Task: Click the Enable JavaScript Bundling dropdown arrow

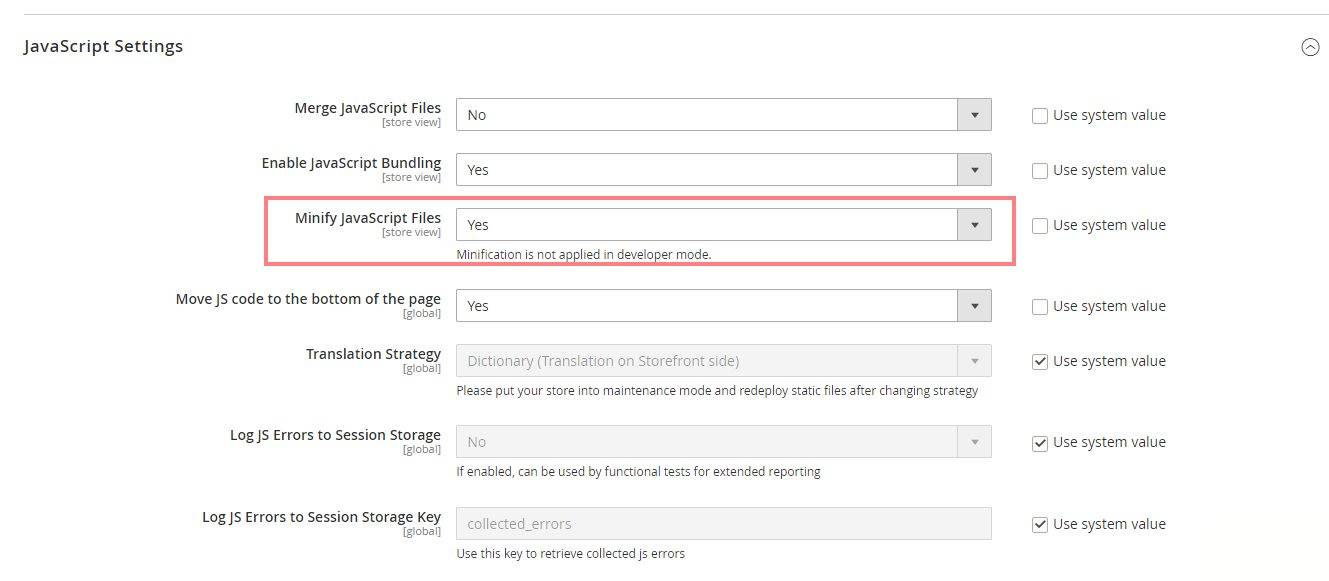Action: (x=974, y=170)
